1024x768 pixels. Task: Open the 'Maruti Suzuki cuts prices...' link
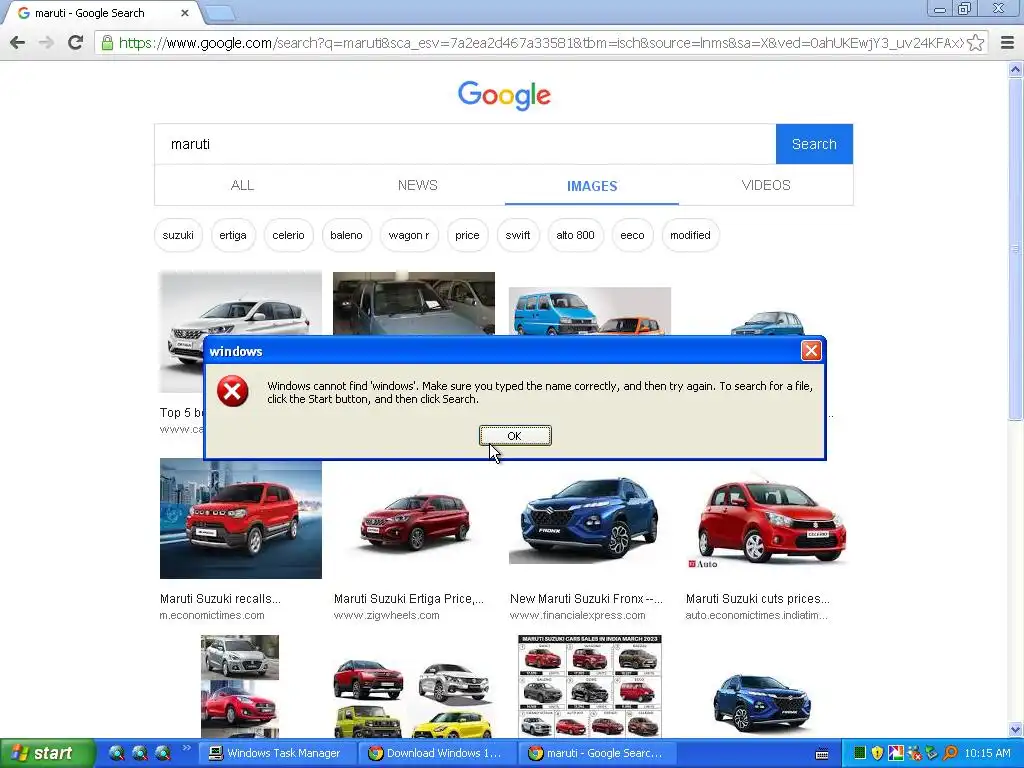[758, 599]
